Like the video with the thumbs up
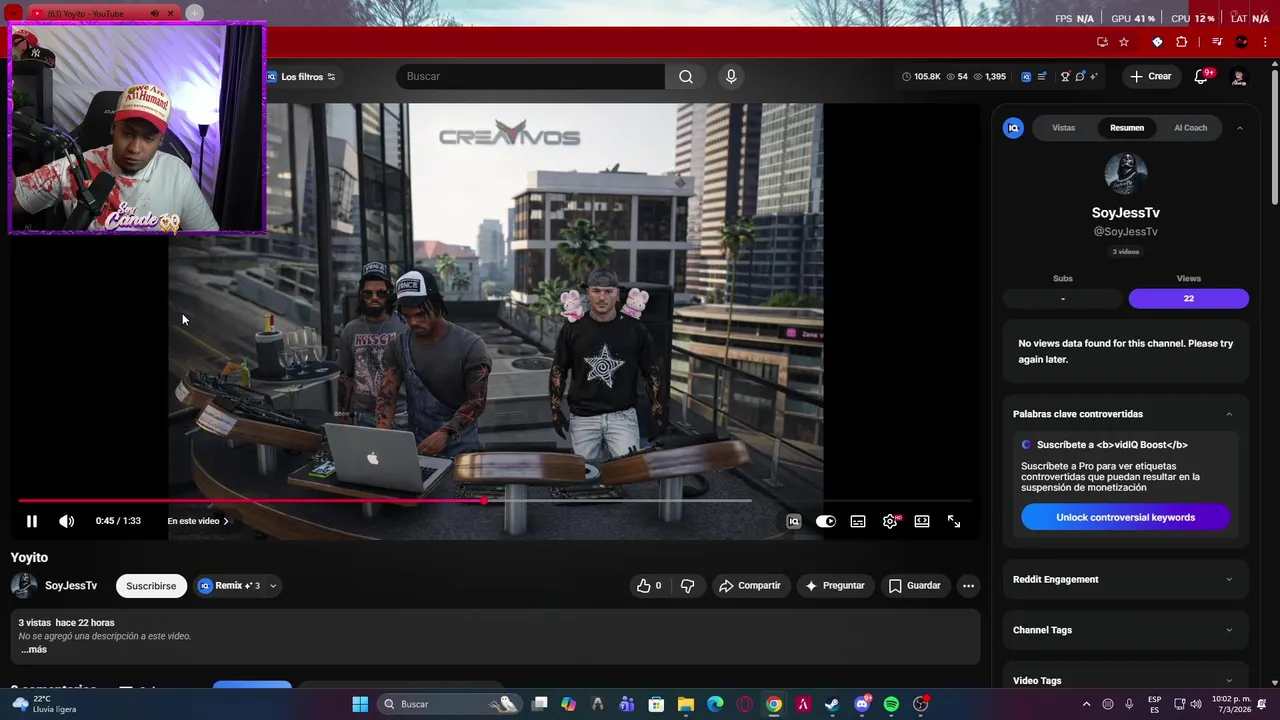The image size is (1280, 720). point(649,585)
